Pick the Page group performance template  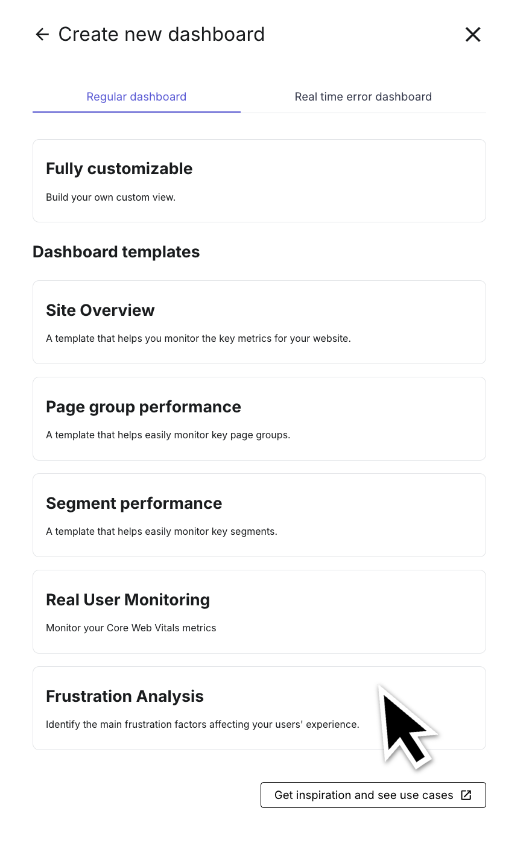pyautogui.click(x=259, y=419)
